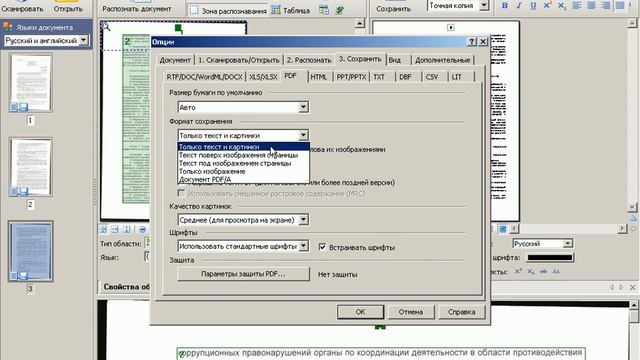The height and width of the screenshot is (360, 640).
Task: Click the green pencil toolbar icon
Action: 340,10
